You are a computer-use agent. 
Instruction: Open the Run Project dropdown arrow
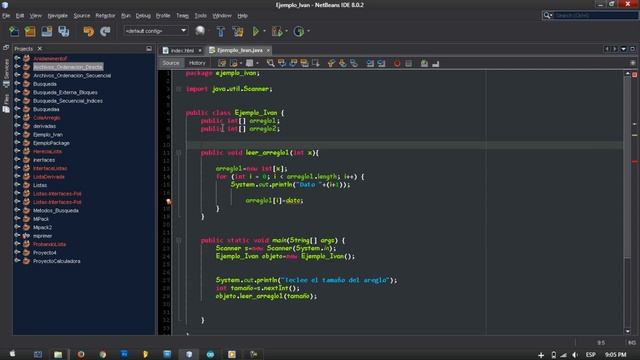[x=264, y=31]
